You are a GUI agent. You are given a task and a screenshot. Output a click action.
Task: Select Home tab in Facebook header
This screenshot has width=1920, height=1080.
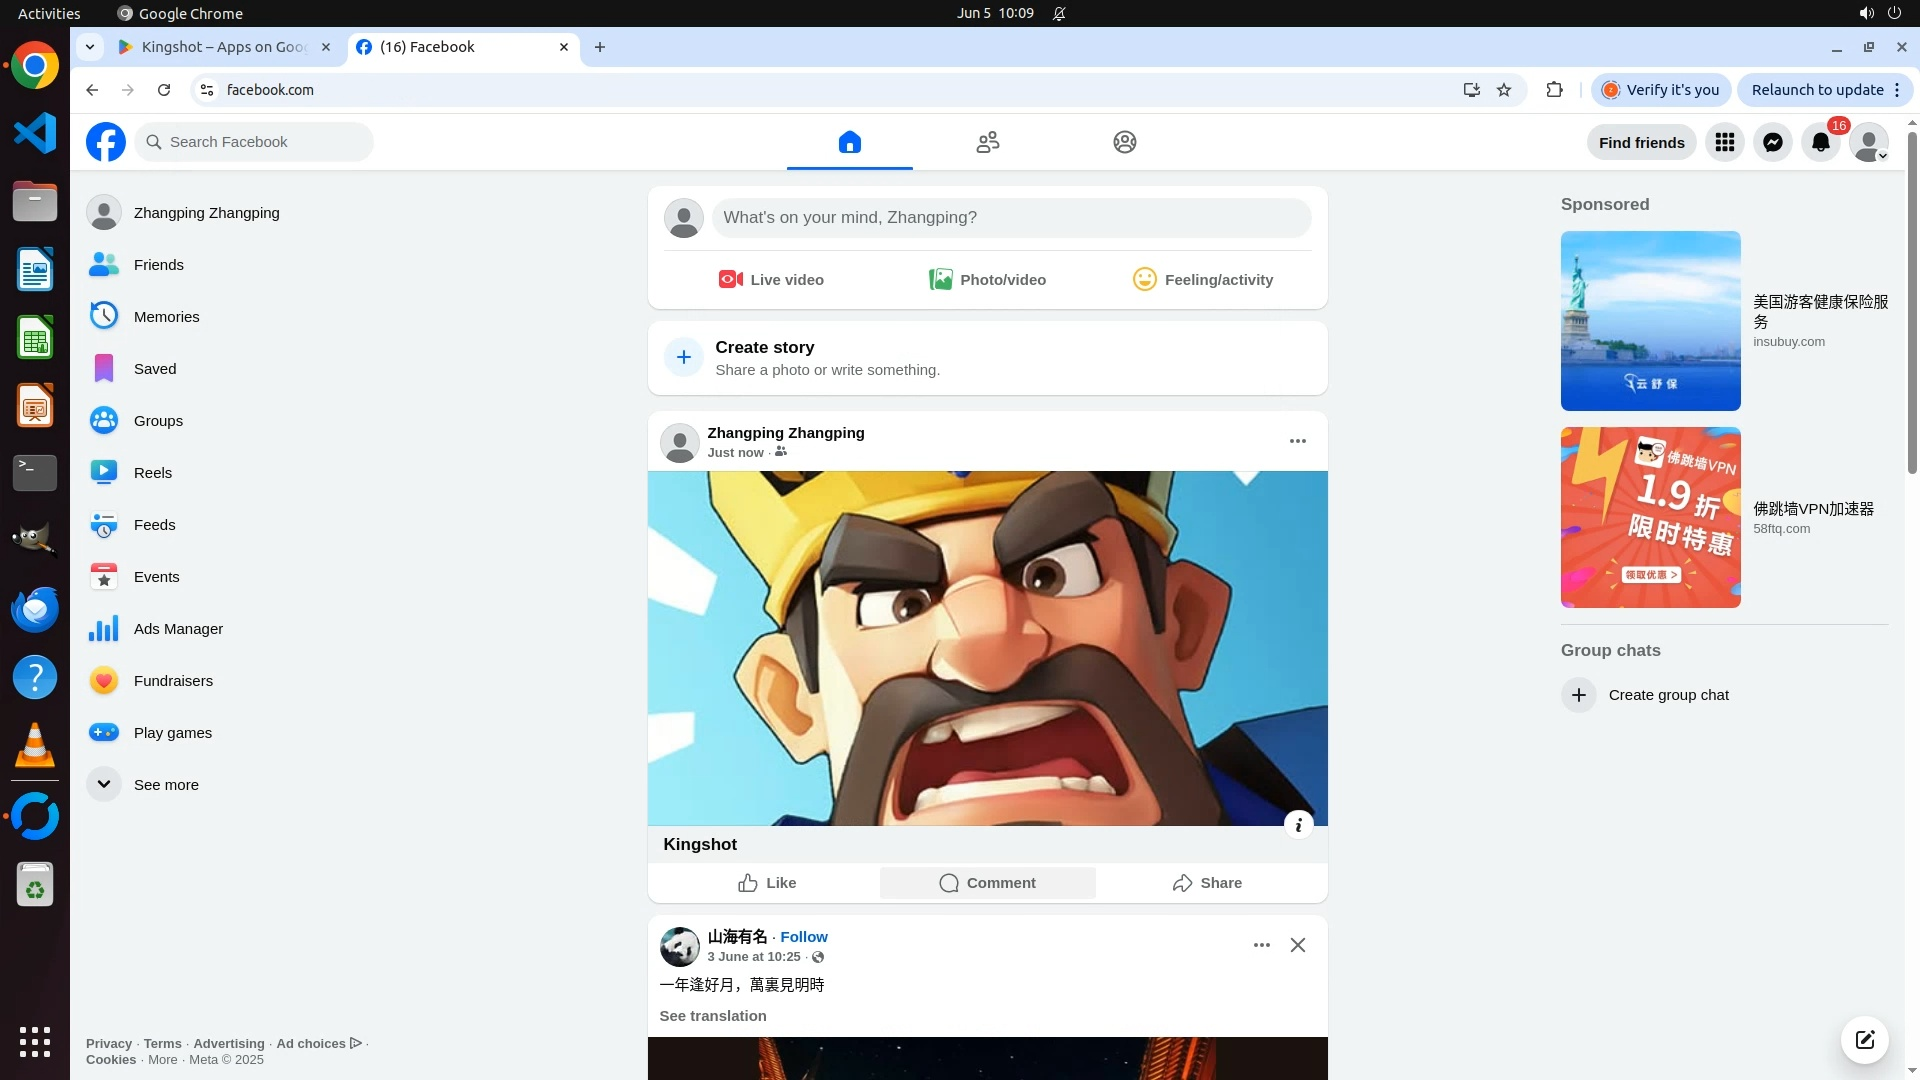click(849, 142)
